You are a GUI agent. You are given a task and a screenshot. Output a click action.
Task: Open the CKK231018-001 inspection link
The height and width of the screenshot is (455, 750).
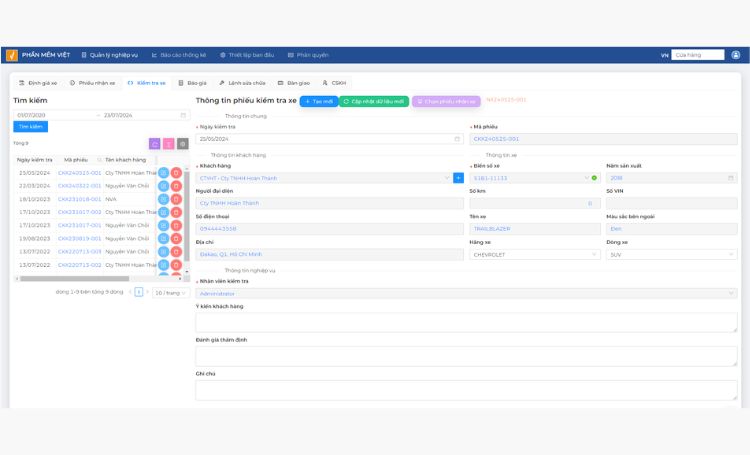click(79, 199)
